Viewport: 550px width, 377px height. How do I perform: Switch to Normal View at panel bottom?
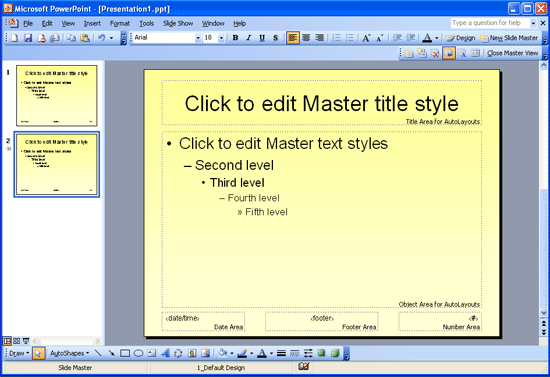7,341
